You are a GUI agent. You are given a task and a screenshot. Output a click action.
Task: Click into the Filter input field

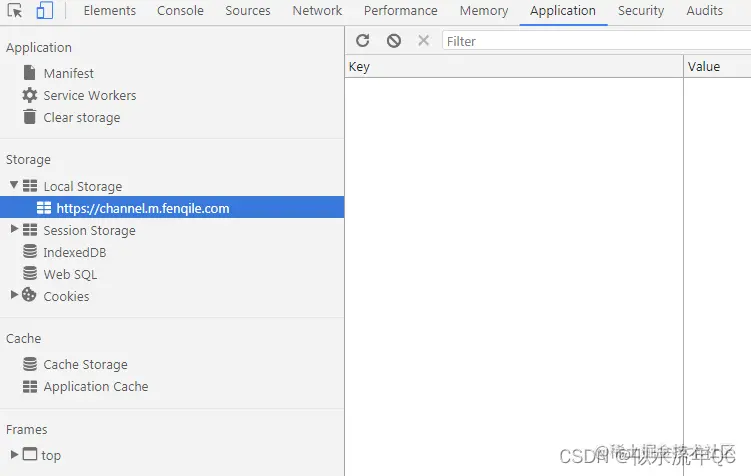point(596,41)
